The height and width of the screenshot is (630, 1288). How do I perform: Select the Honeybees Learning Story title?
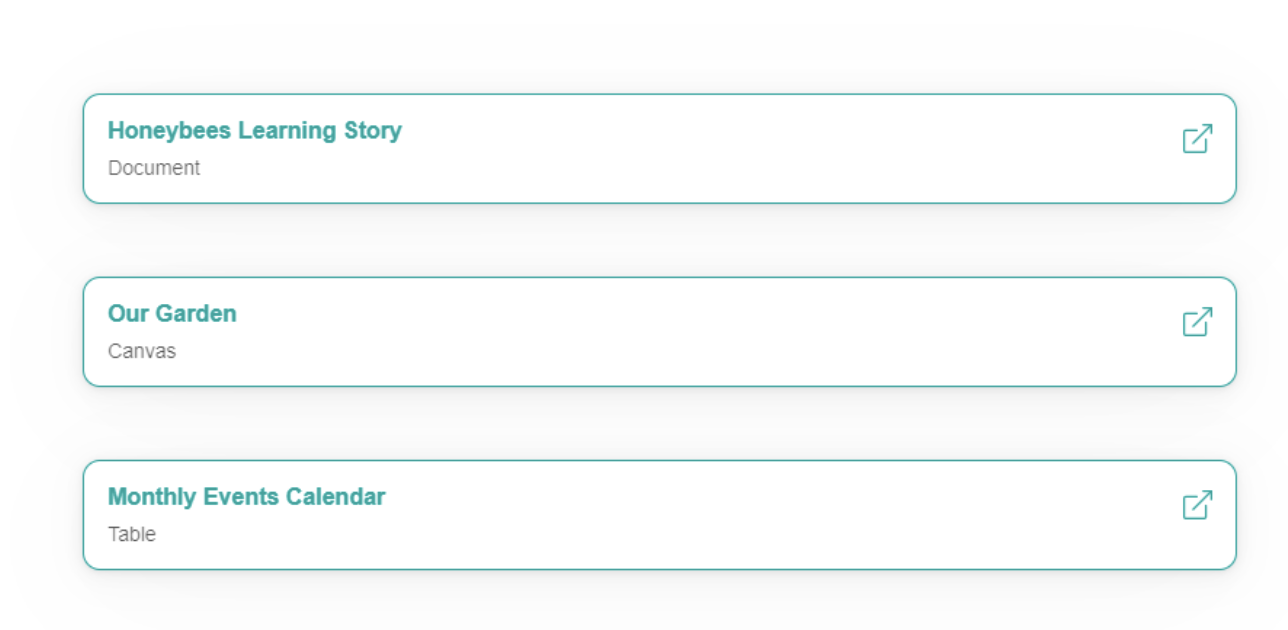[254, 131]
